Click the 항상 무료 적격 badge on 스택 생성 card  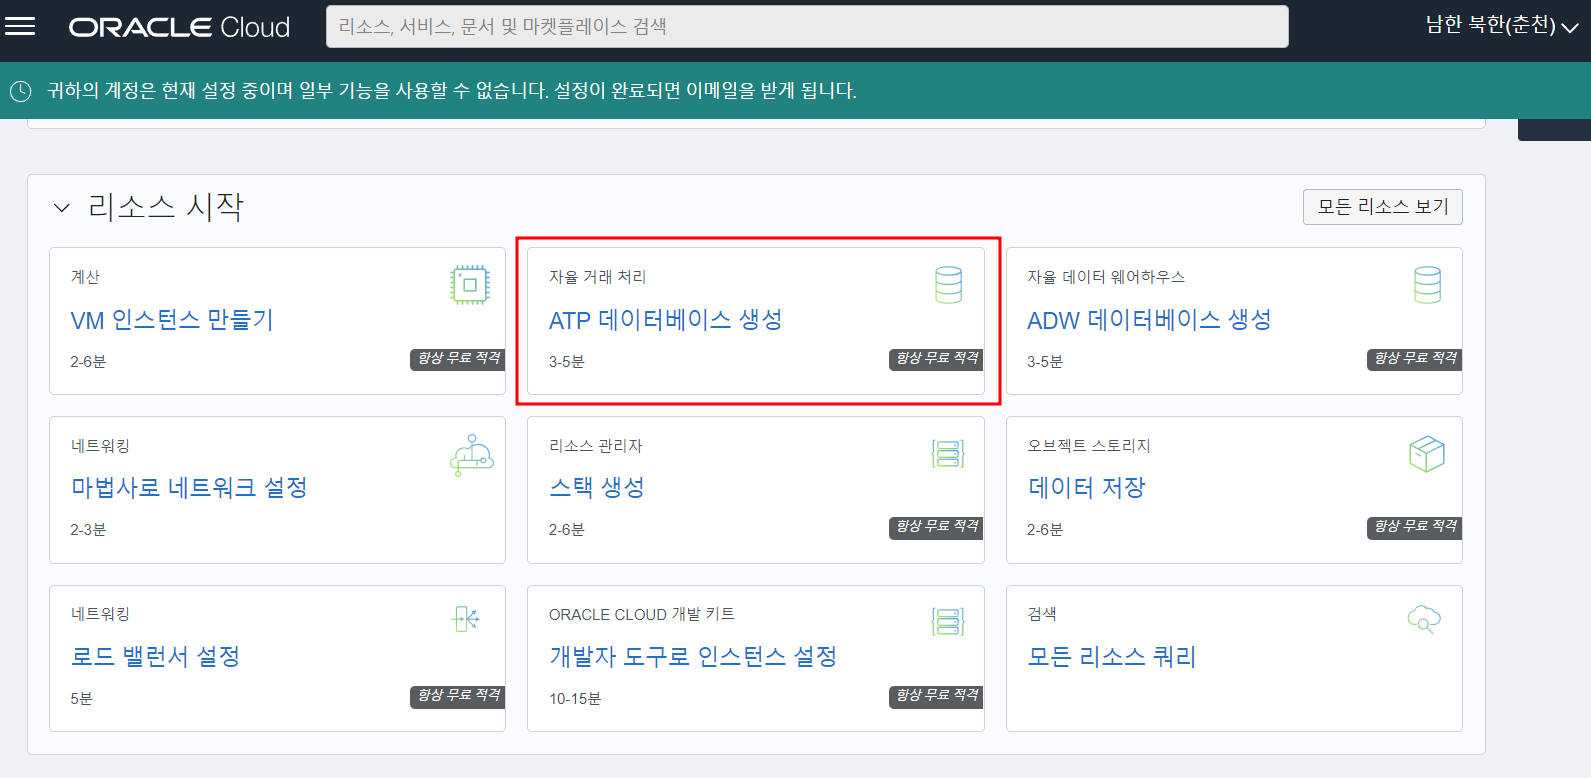tap(937, 528)
